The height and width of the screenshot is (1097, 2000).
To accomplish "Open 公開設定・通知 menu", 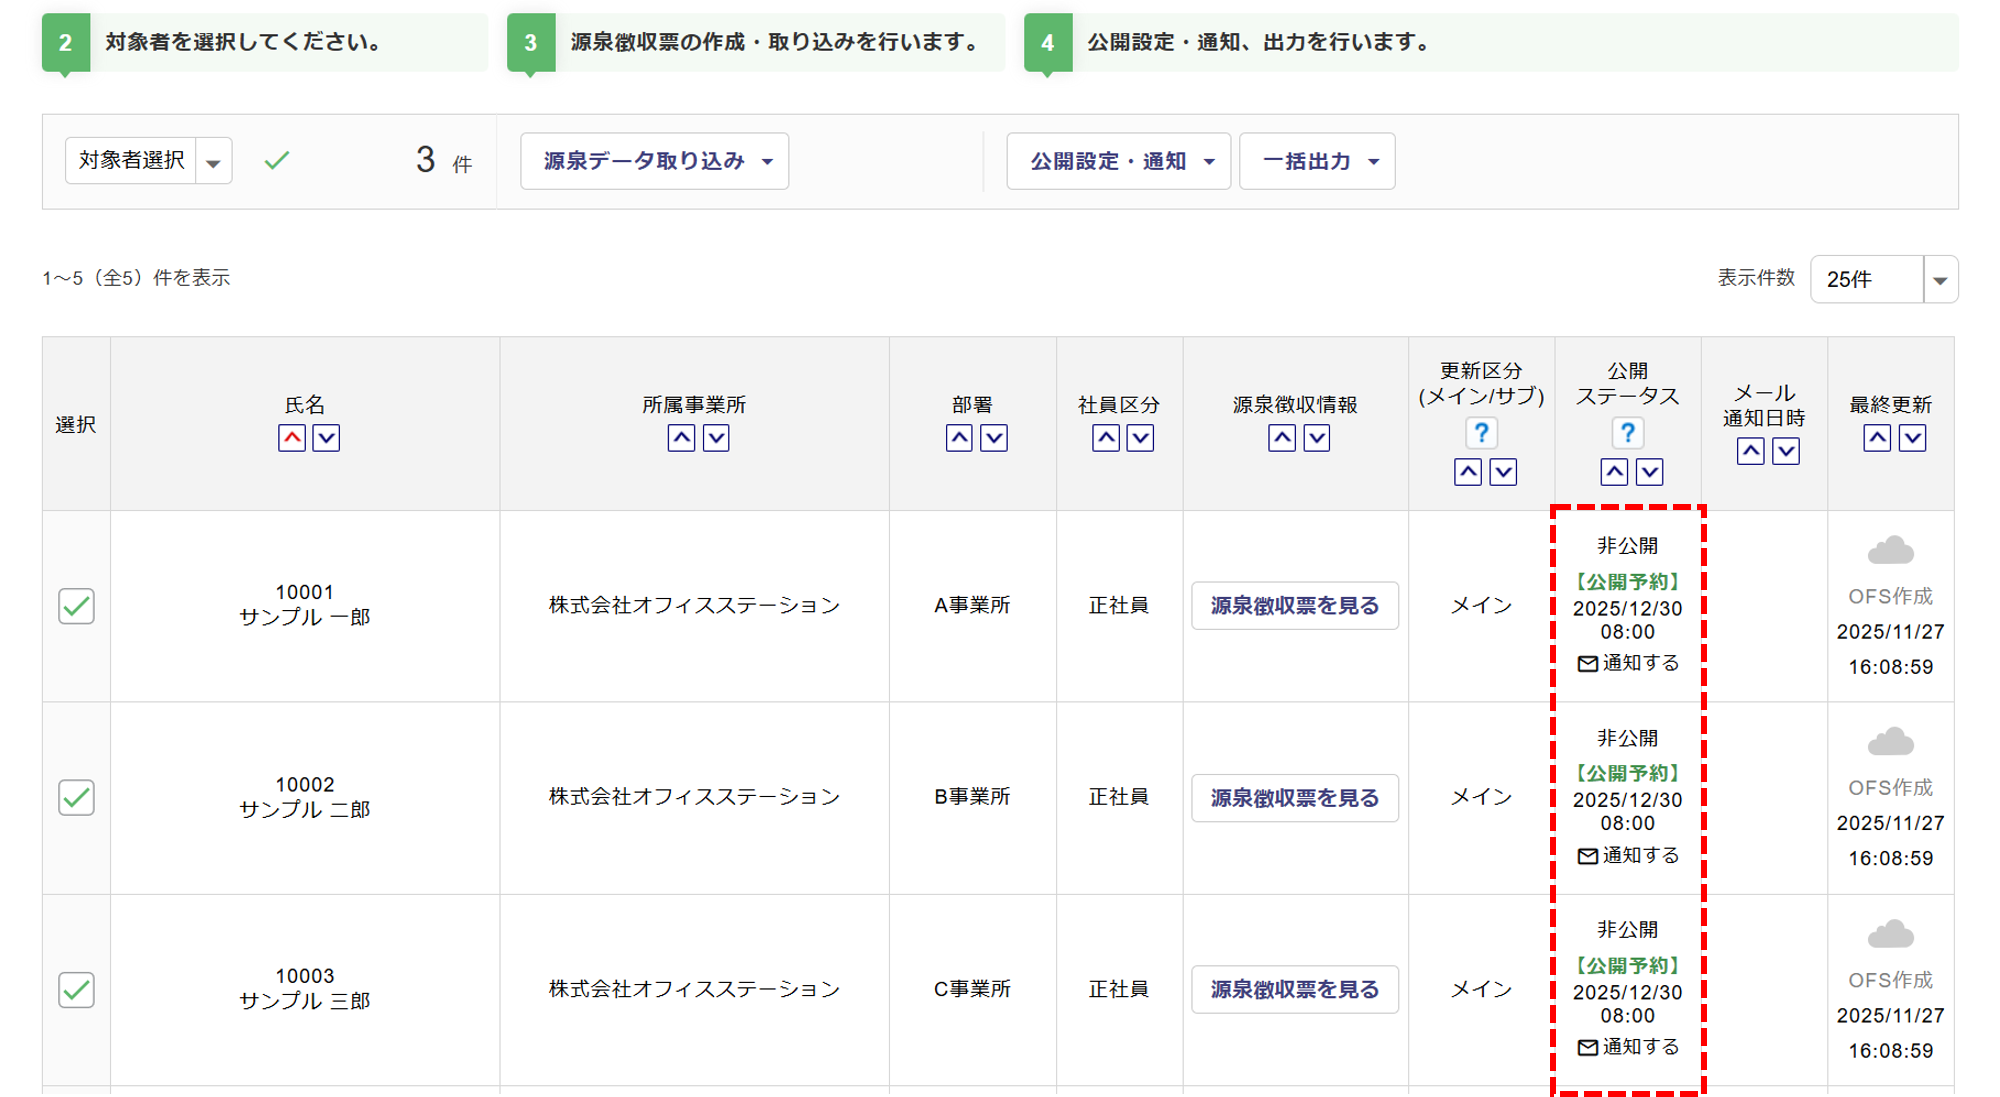I will (x=1118, y=161).
